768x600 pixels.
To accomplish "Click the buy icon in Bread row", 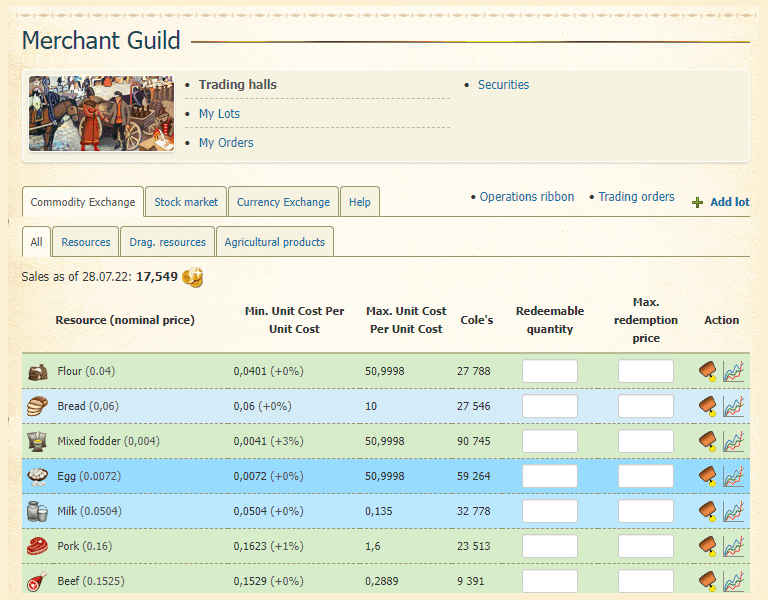I will (707, 406).
